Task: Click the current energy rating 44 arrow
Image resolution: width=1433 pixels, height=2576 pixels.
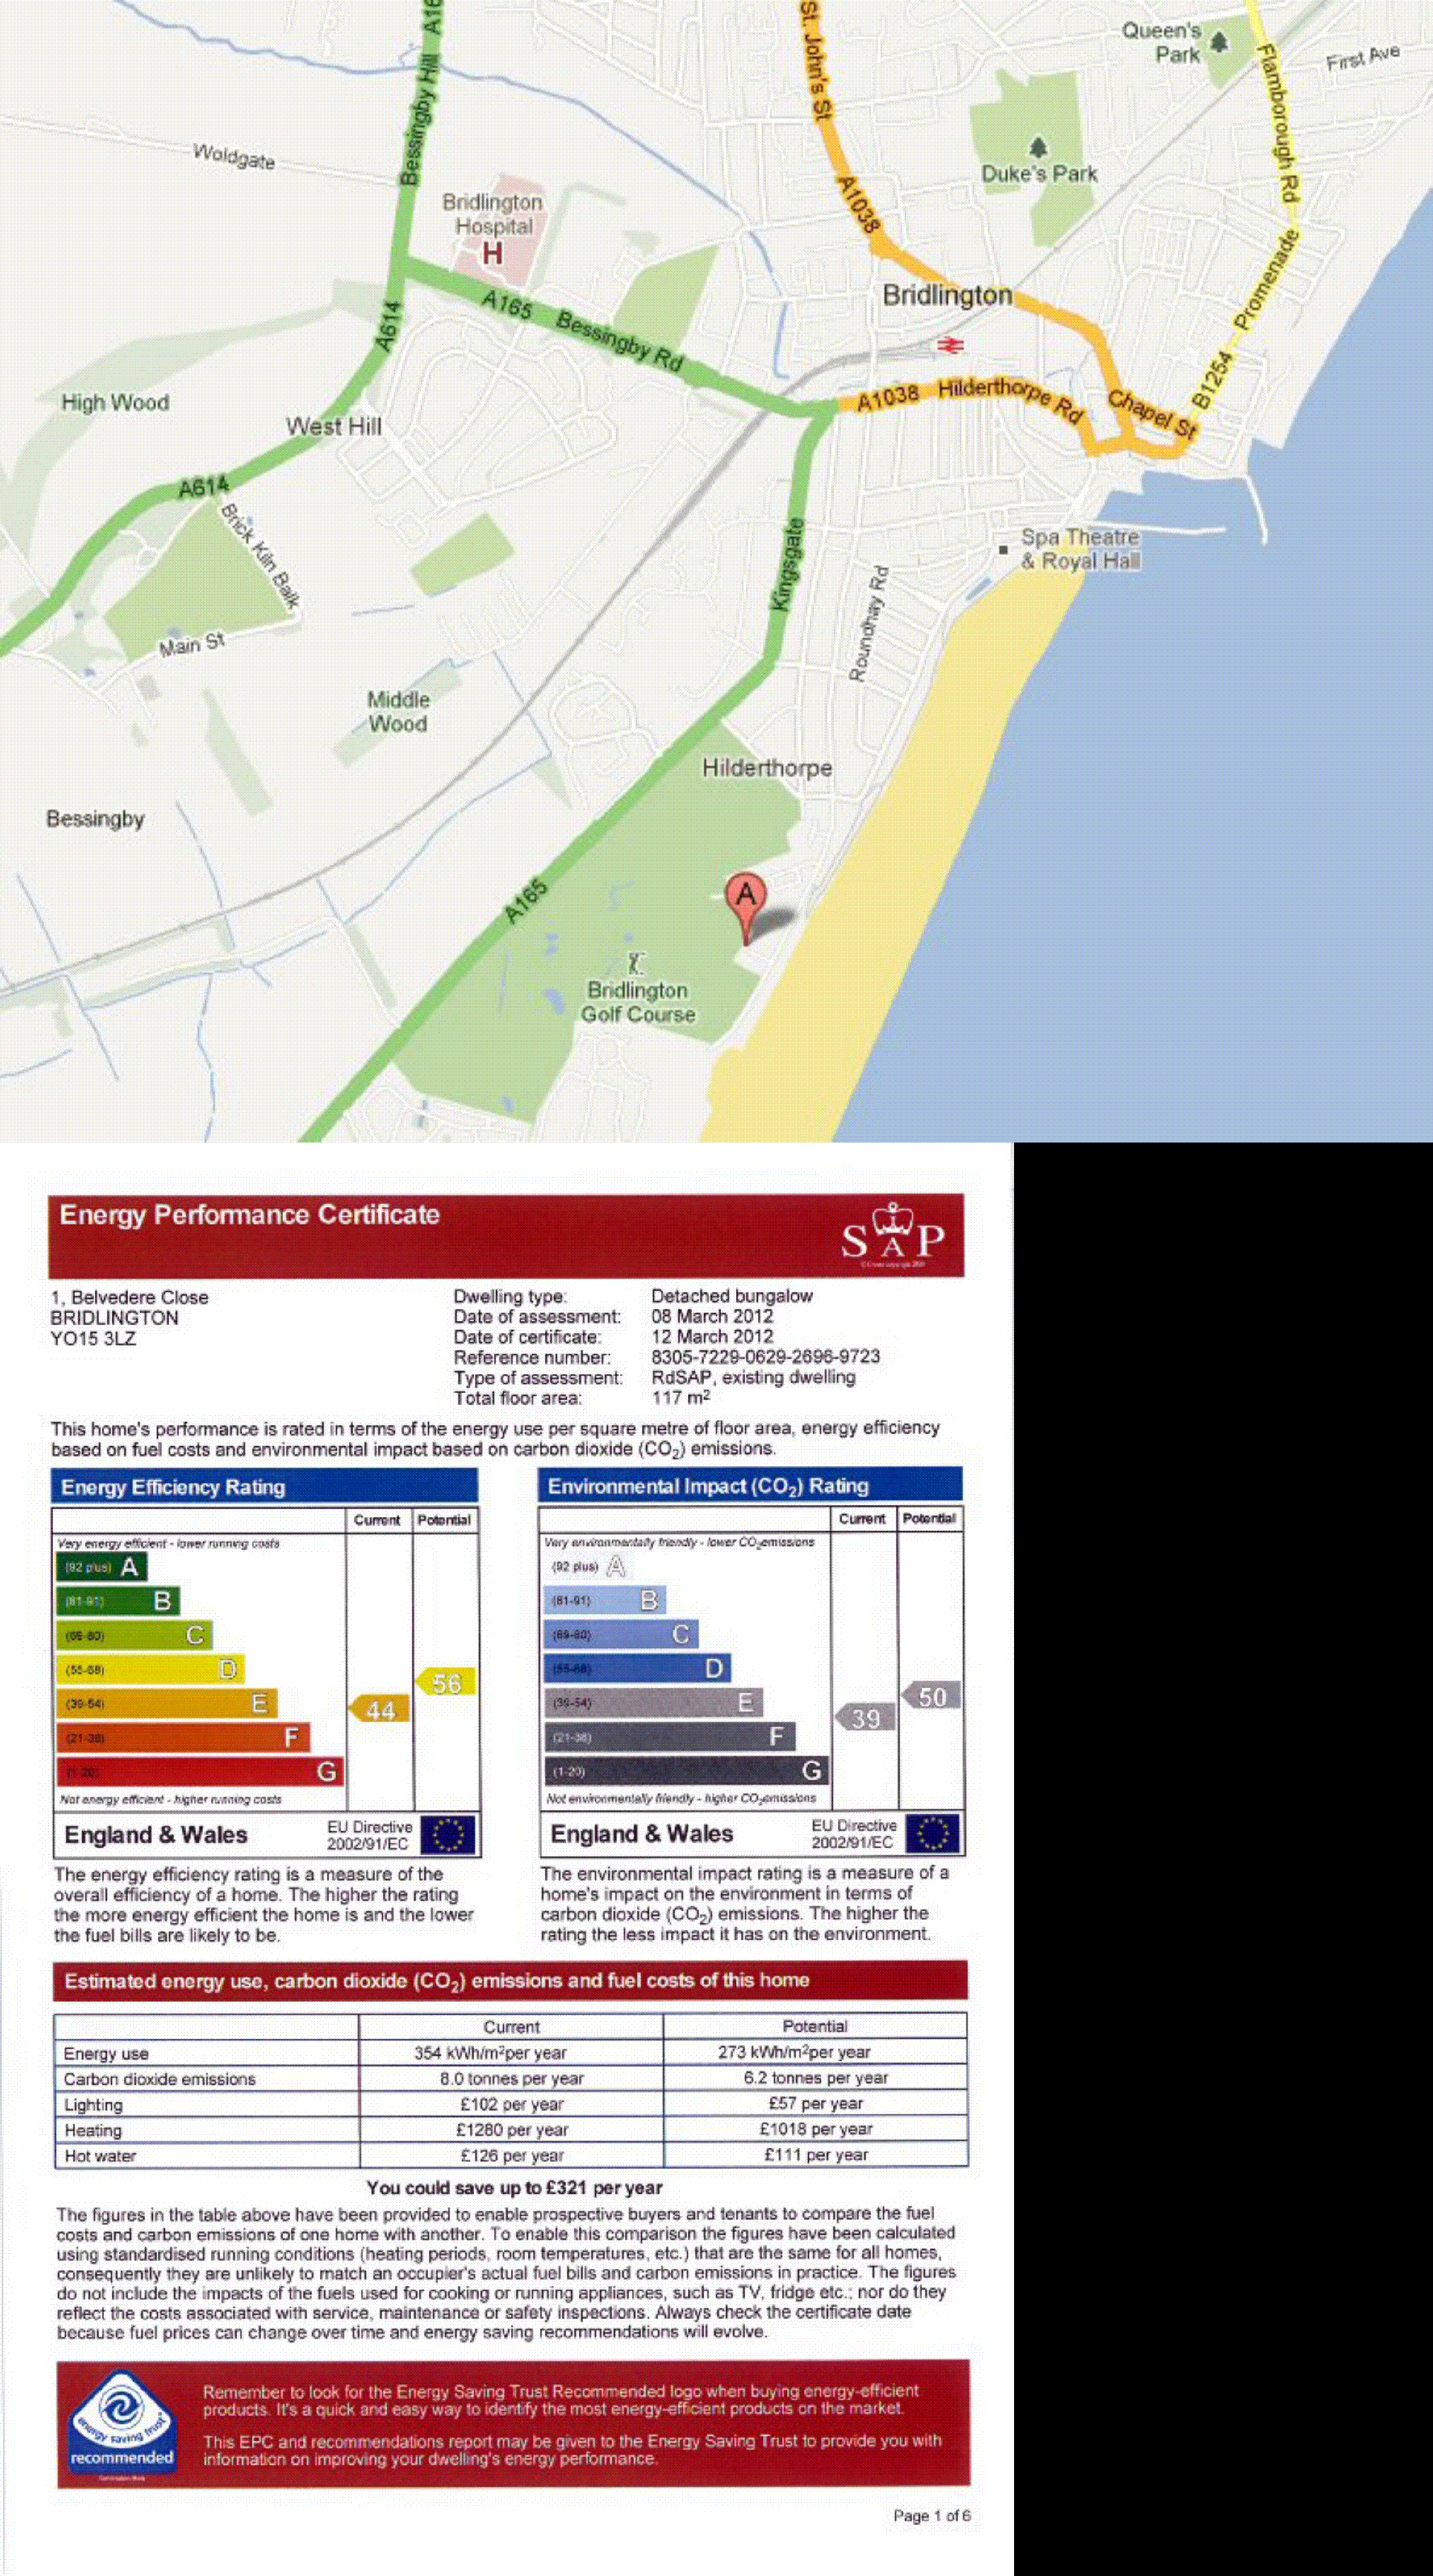Action: tap(379, 1710)
